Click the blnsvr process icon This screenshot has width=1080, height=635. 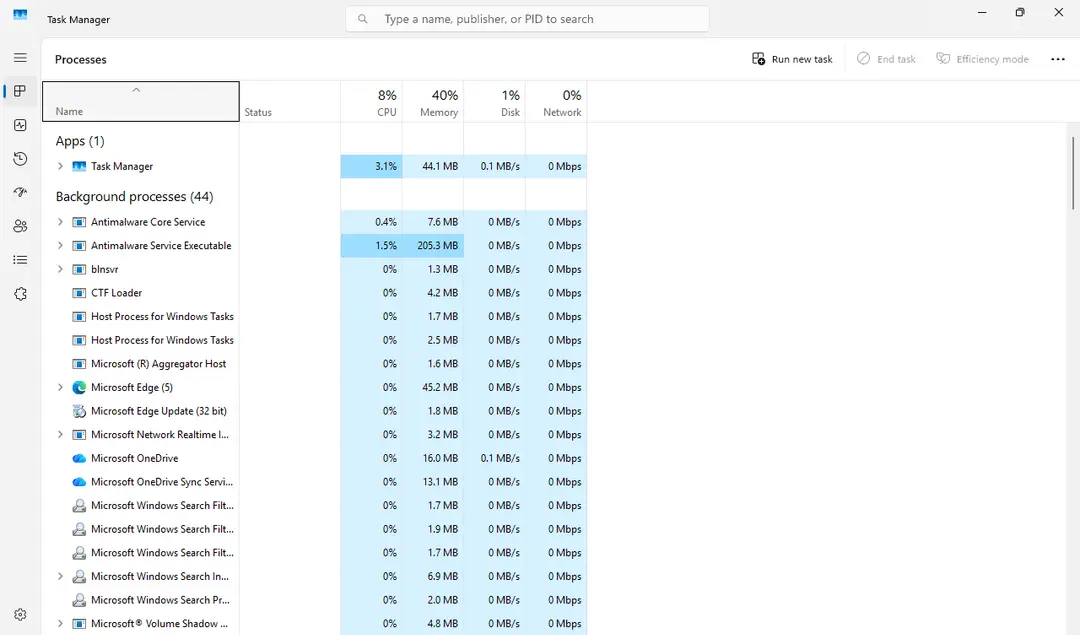click(x=79, y=269)
